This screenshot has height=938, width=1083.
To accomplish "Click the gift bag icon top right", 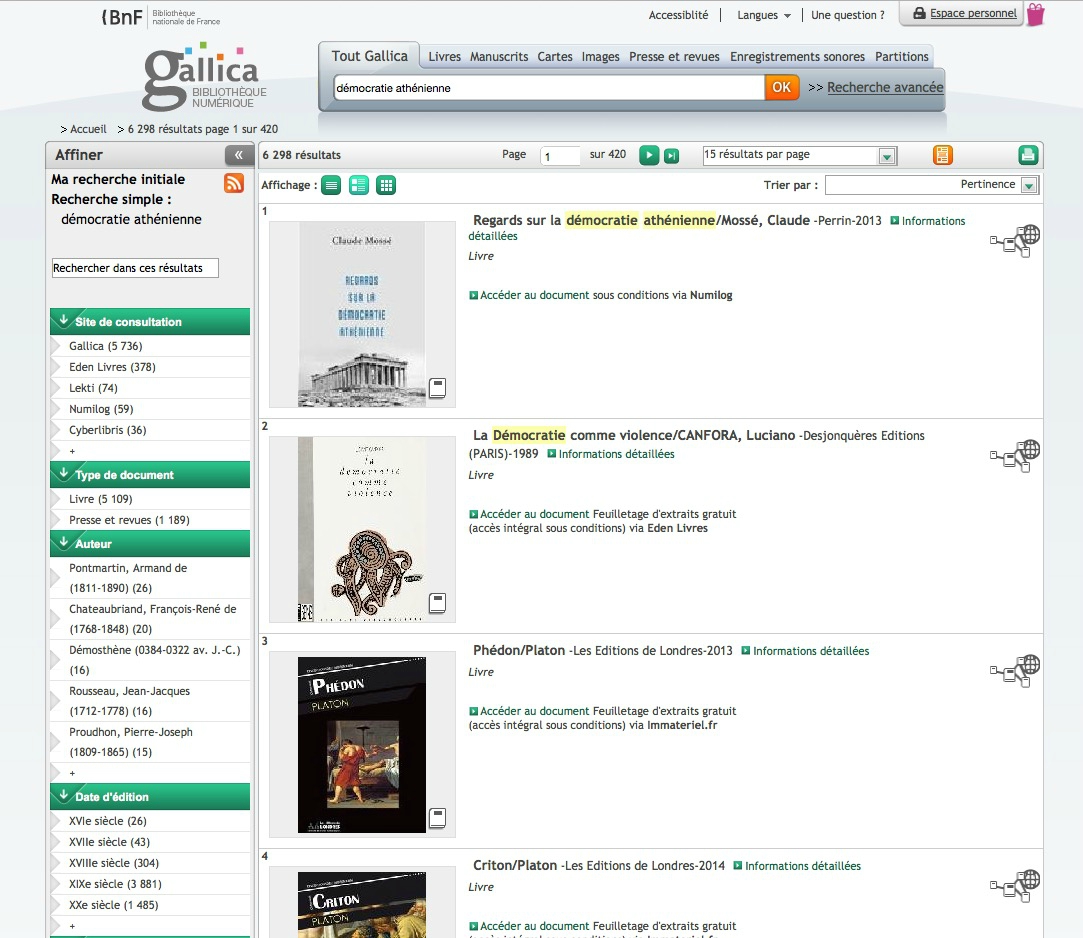I will point(1035,15).
